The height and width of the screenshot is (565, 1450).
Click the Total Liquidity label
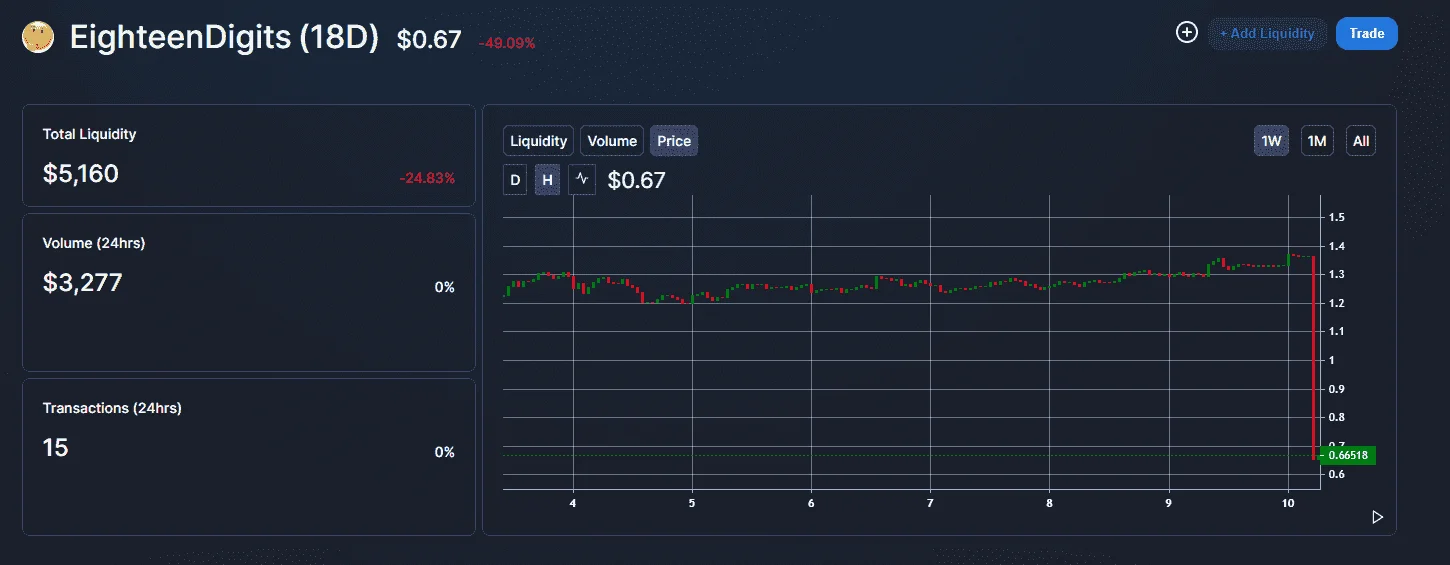pyautogui.click(x=89, y=134)
